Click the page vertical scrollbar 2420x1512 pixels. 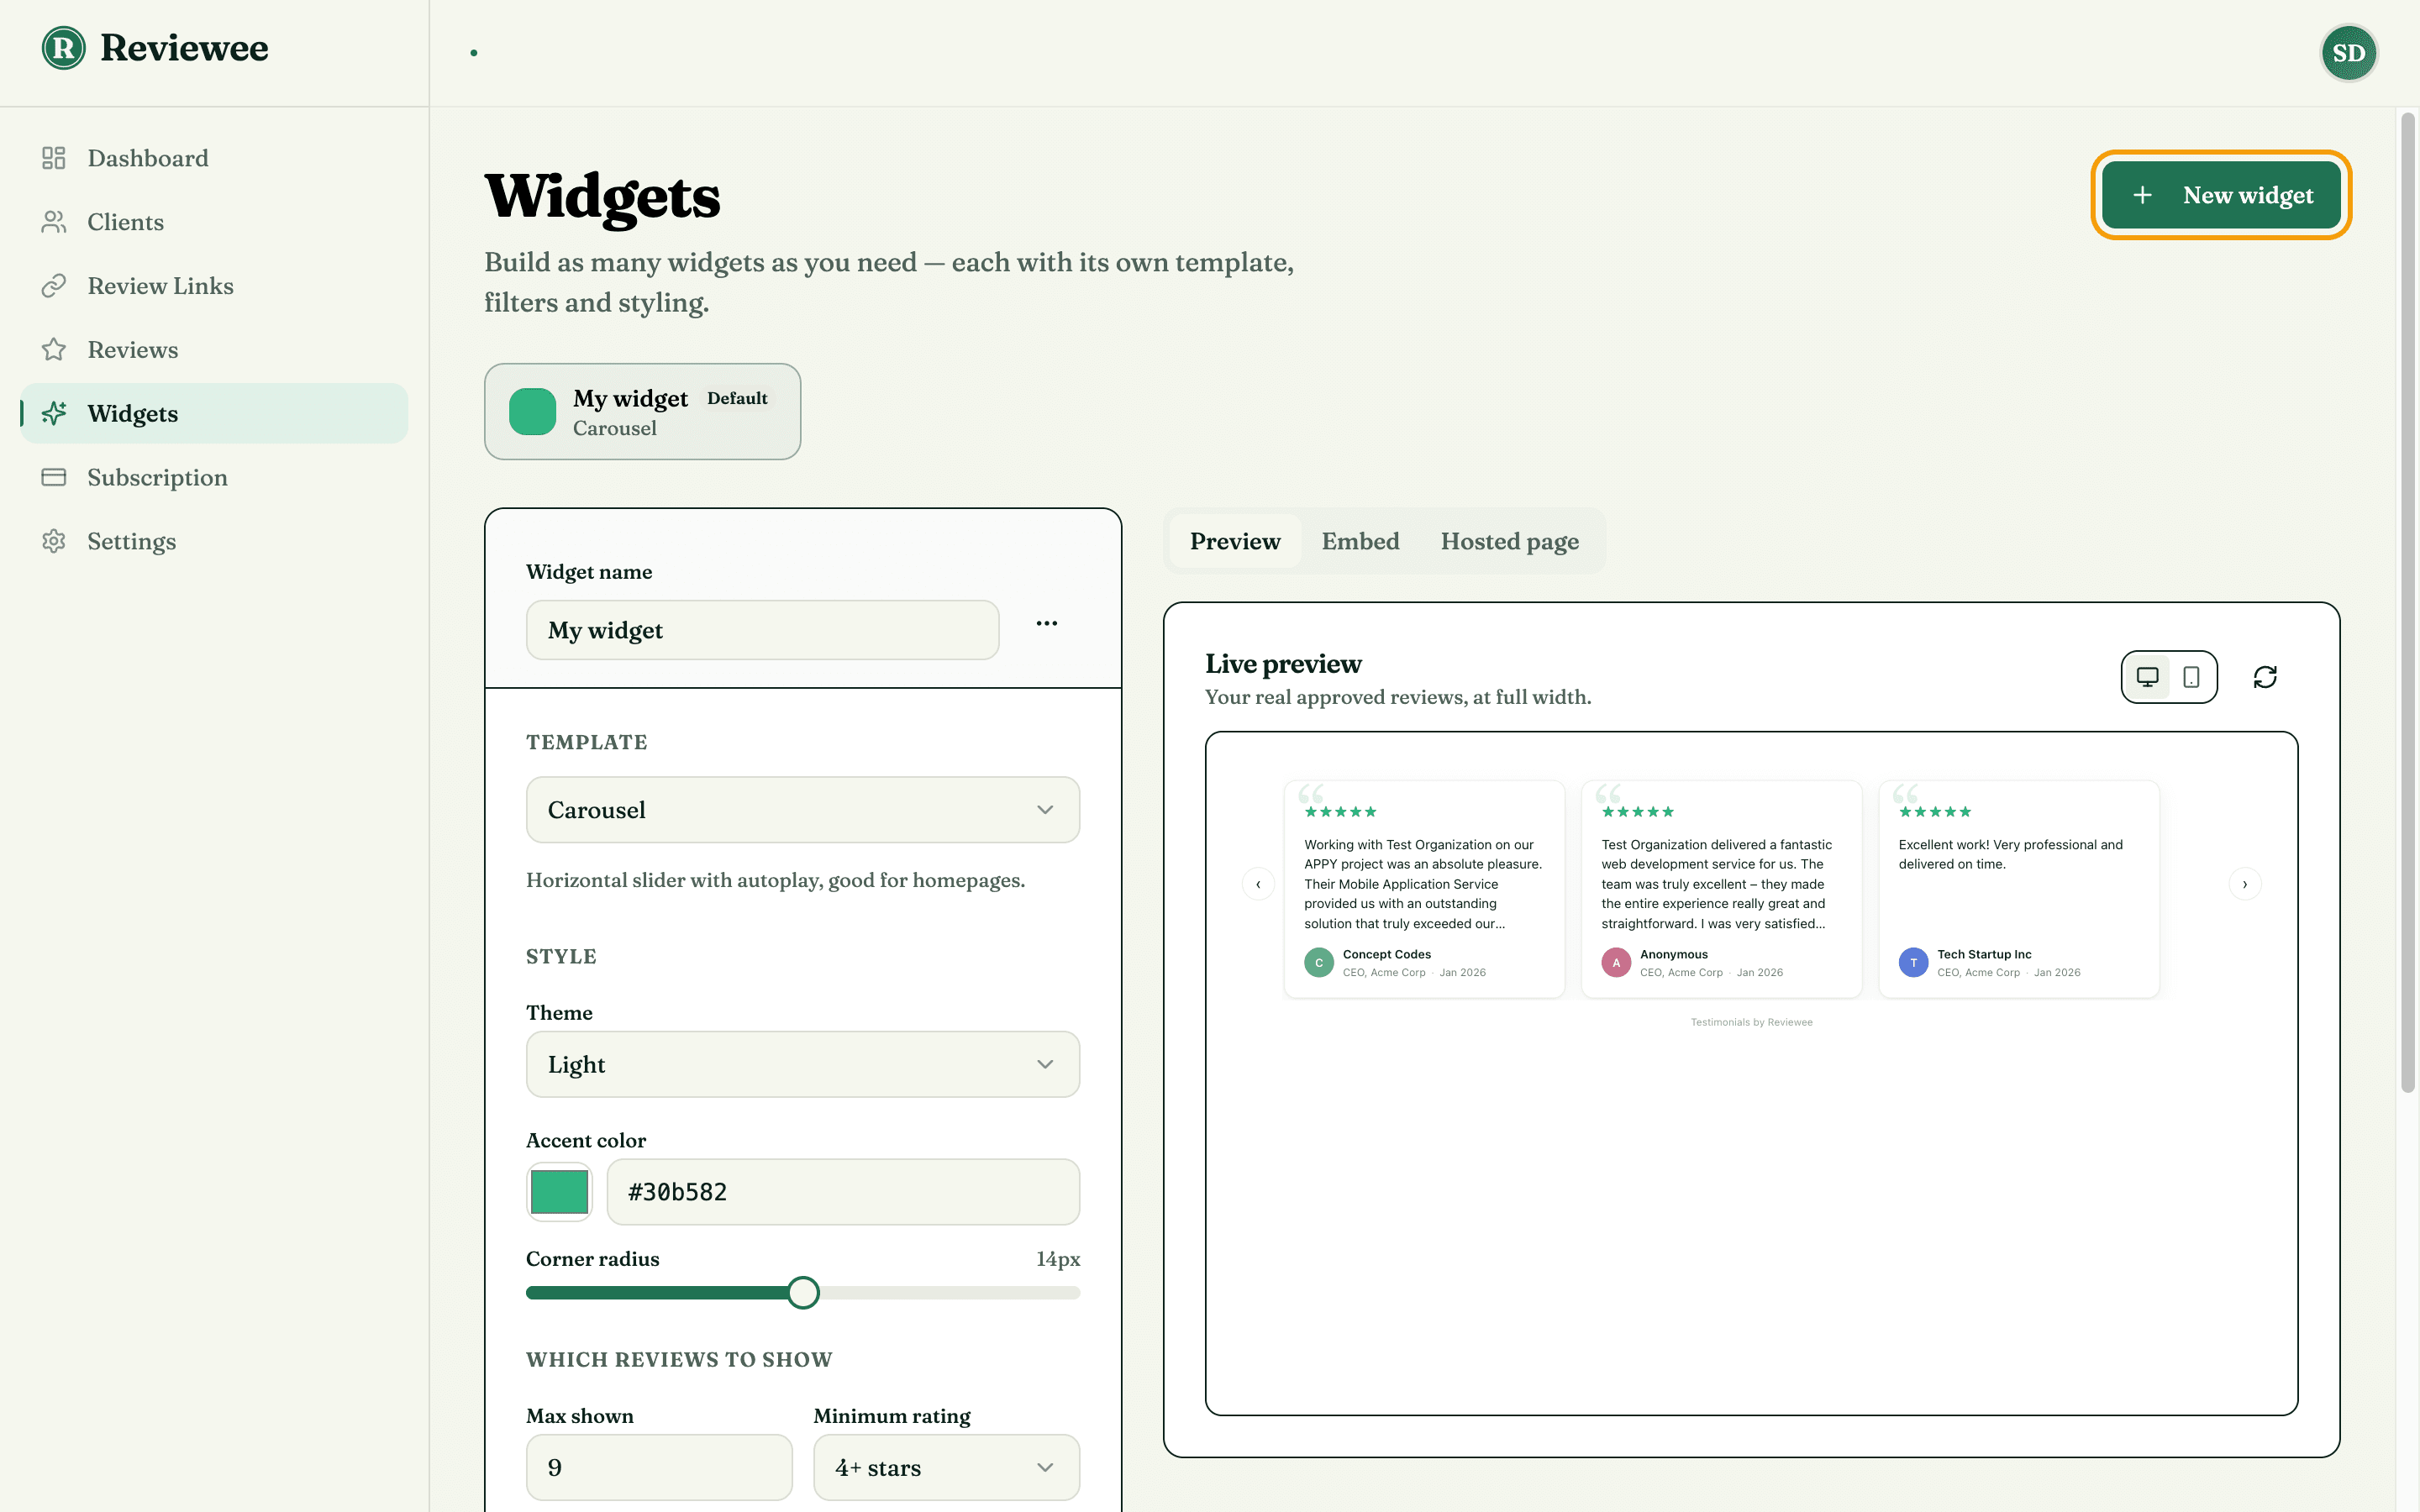tap(2408, 602)
